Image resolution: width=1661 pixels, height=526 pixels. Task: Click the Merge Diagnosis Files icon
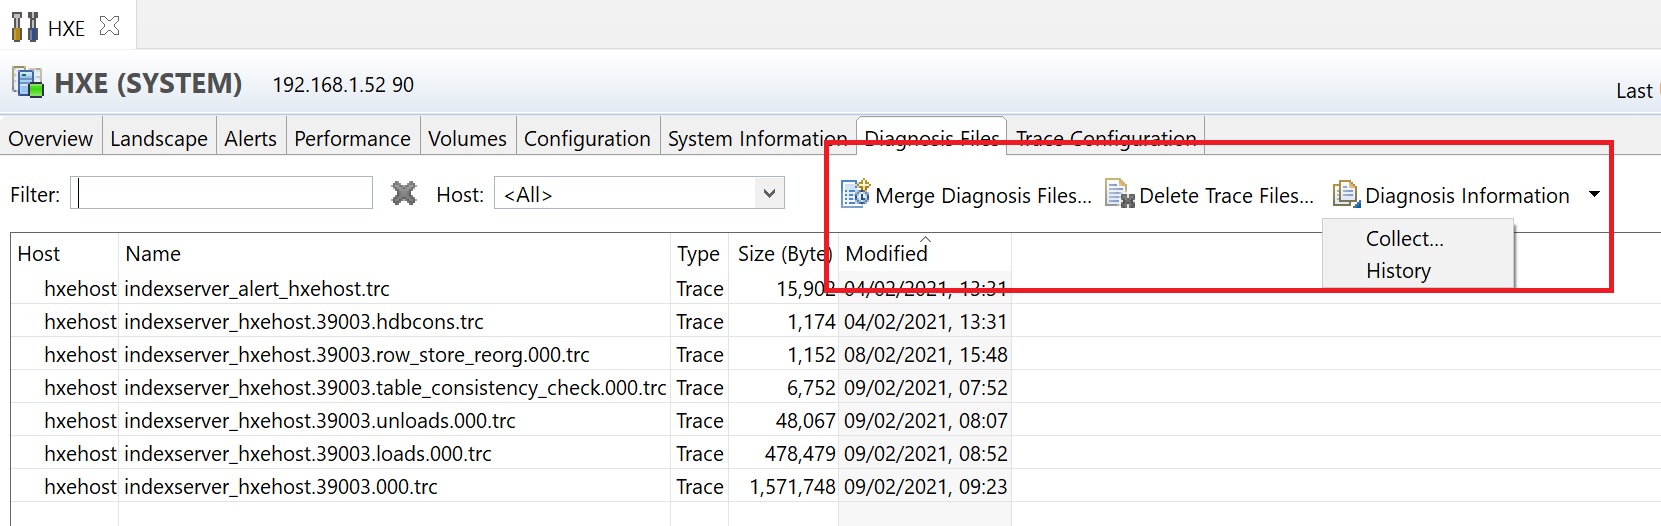tap(855, 194)
